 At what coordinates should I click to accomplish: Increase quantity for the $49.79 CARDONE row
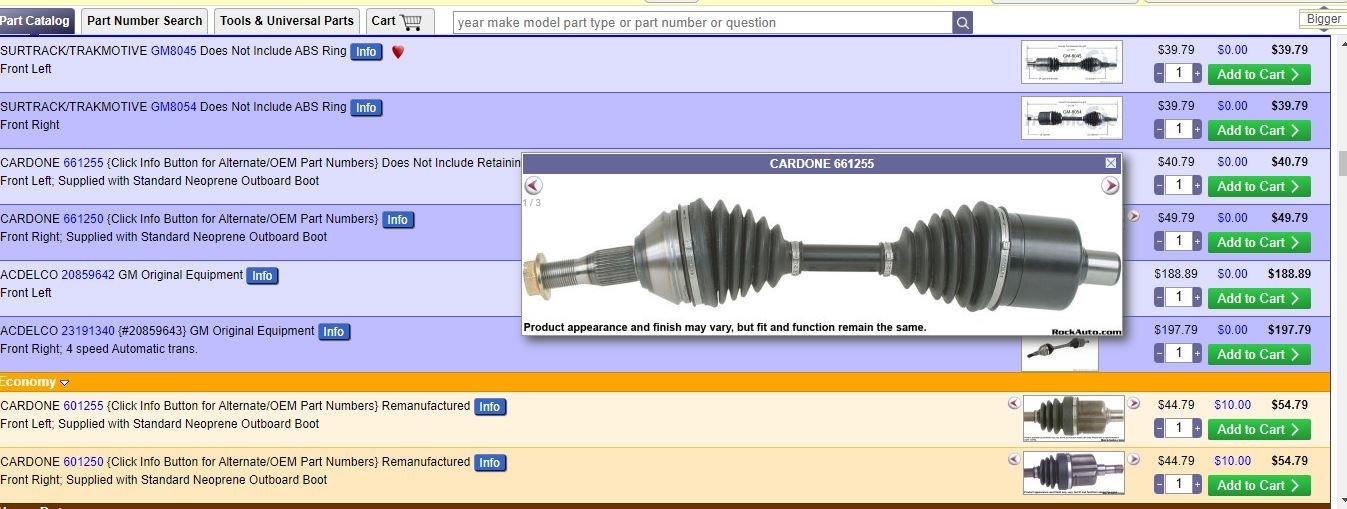point(1197,242)
